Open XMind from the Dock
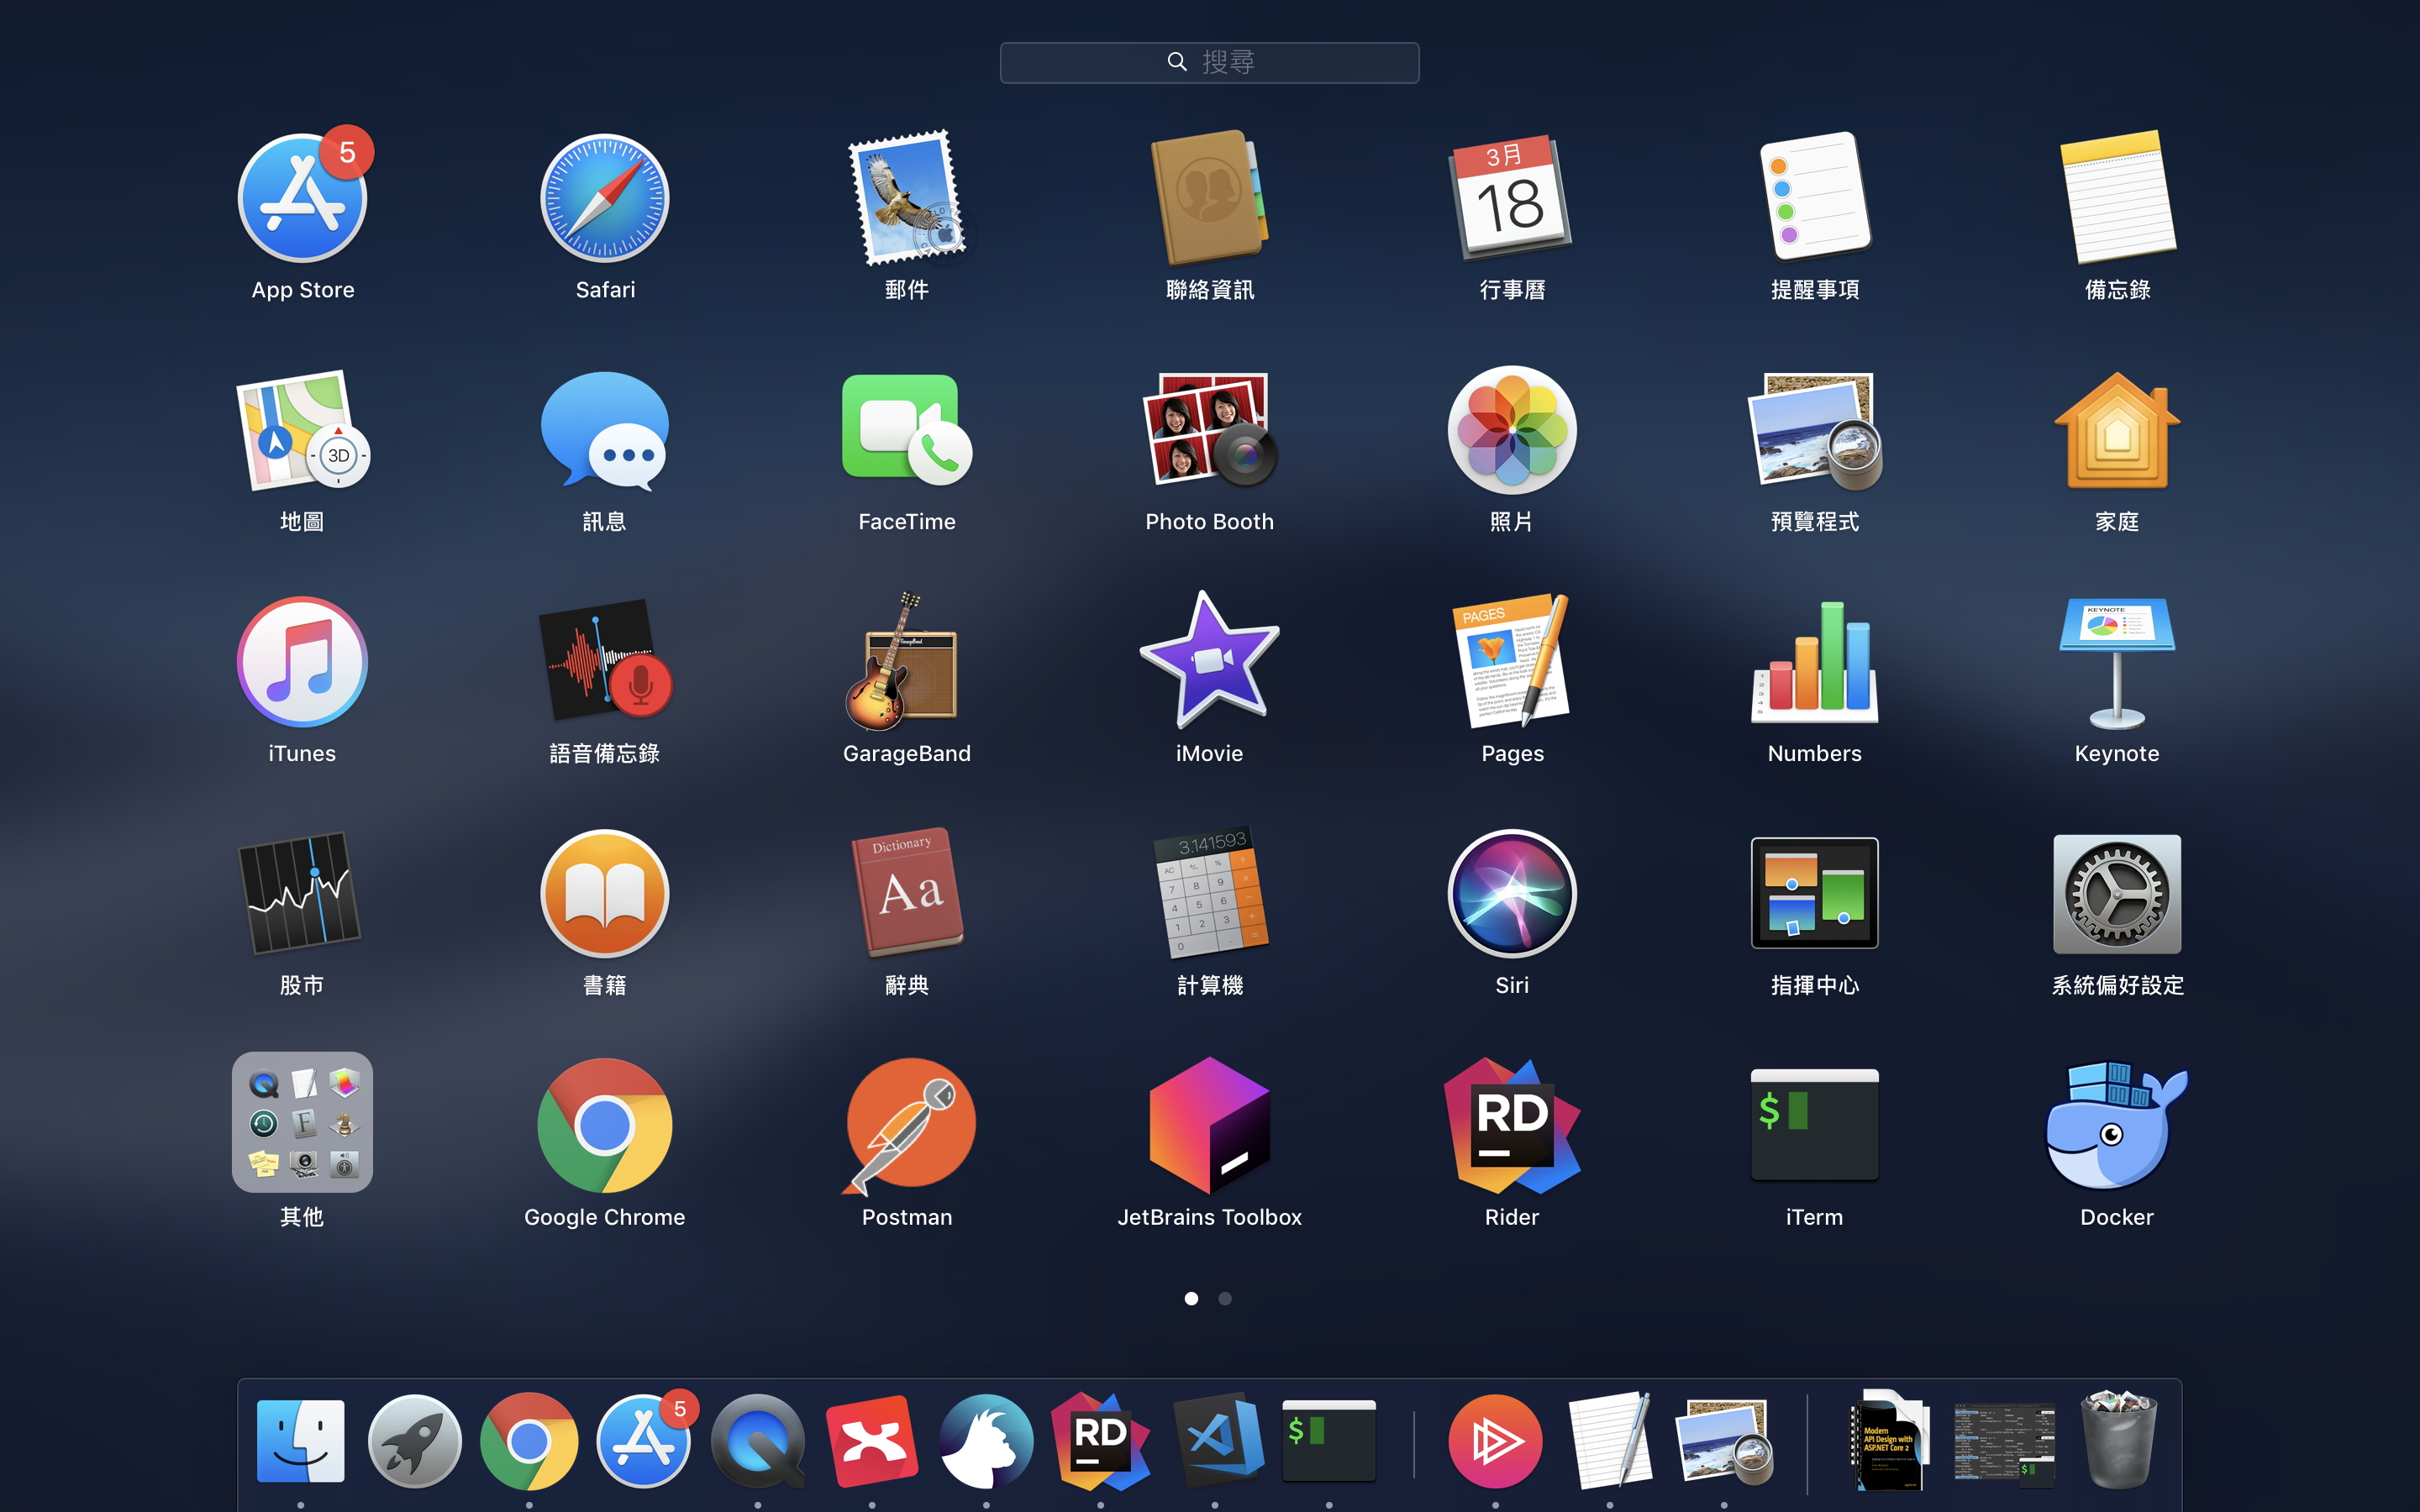Image resolution: width=2420 pixels, height=1512 pixels. [872, 1440]
